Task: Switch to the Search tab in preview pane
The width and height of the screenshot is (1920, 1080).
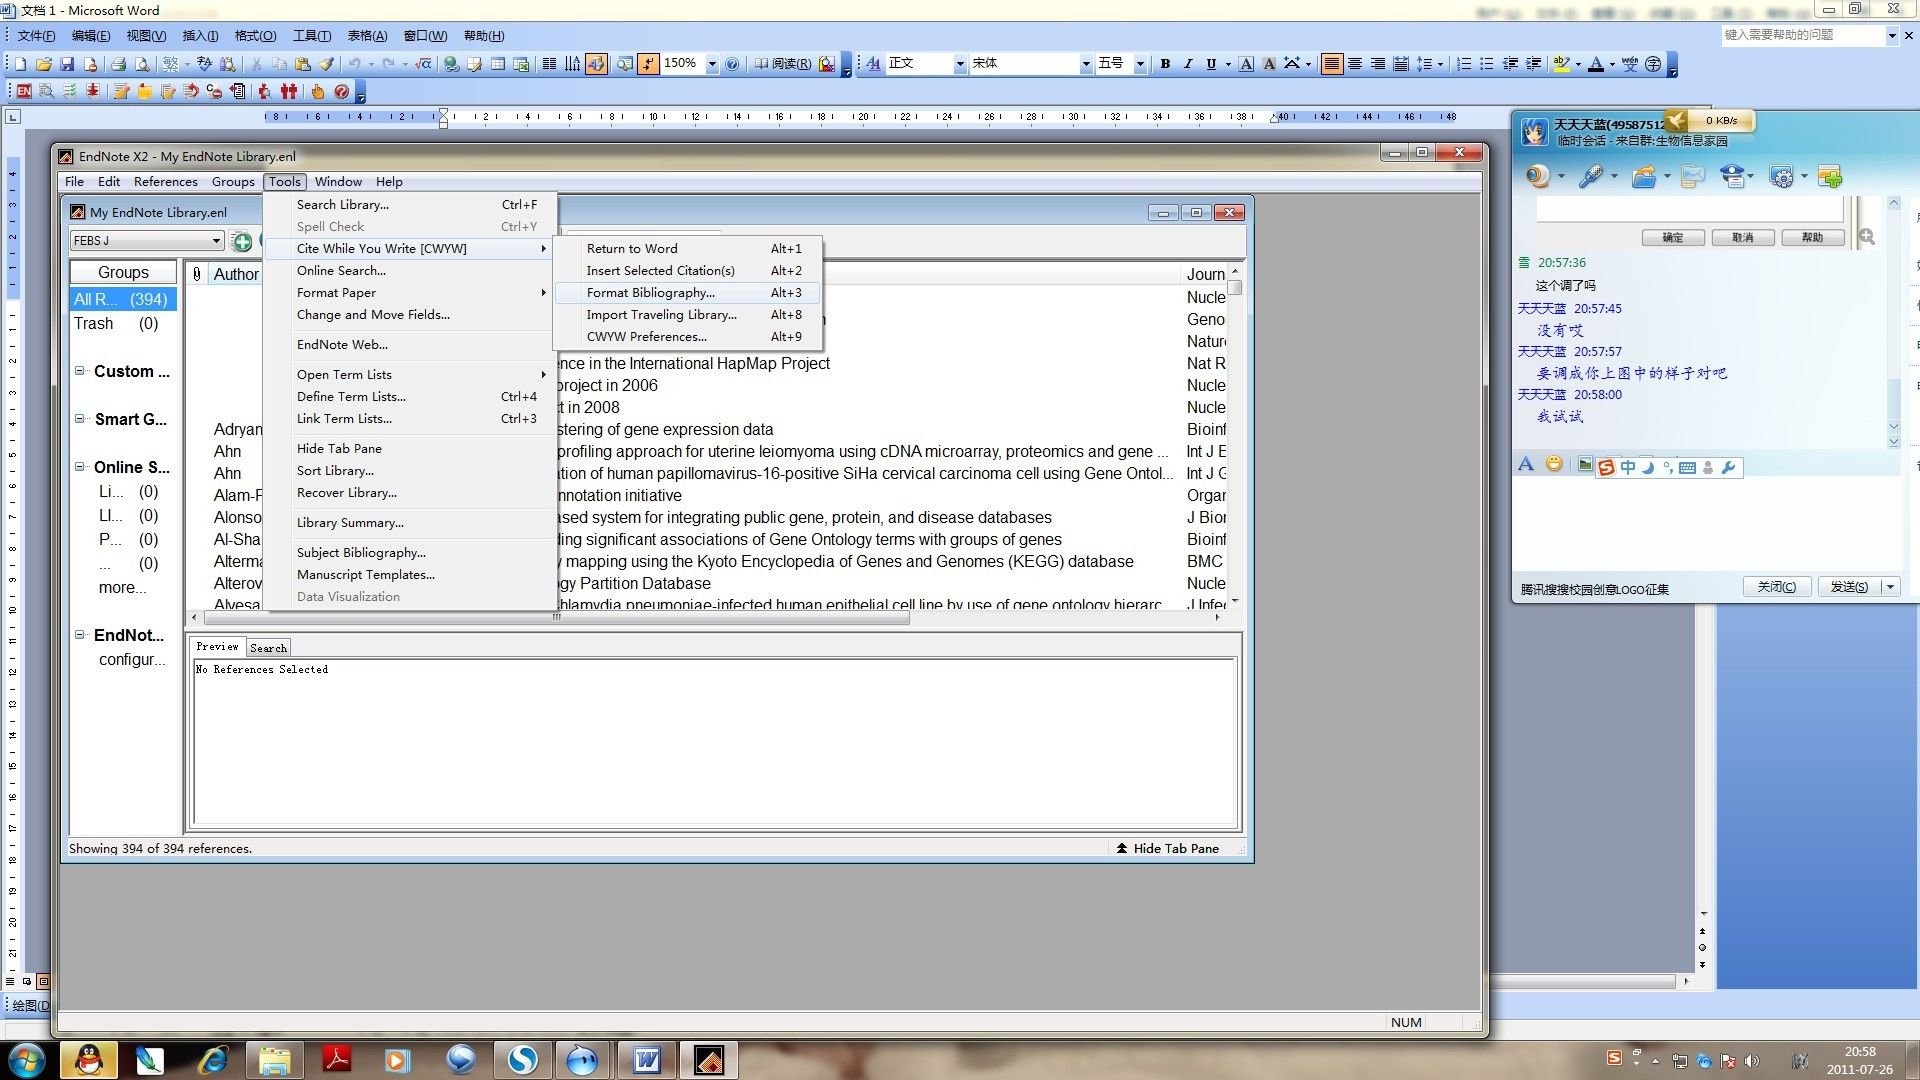Action: (x=268, y=648)
